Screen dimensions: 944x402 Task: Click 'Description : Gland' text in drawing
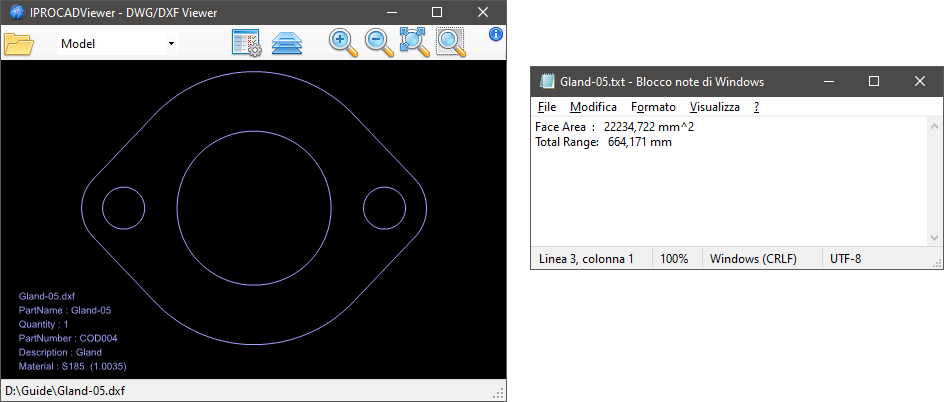click(x=60, y=352)
